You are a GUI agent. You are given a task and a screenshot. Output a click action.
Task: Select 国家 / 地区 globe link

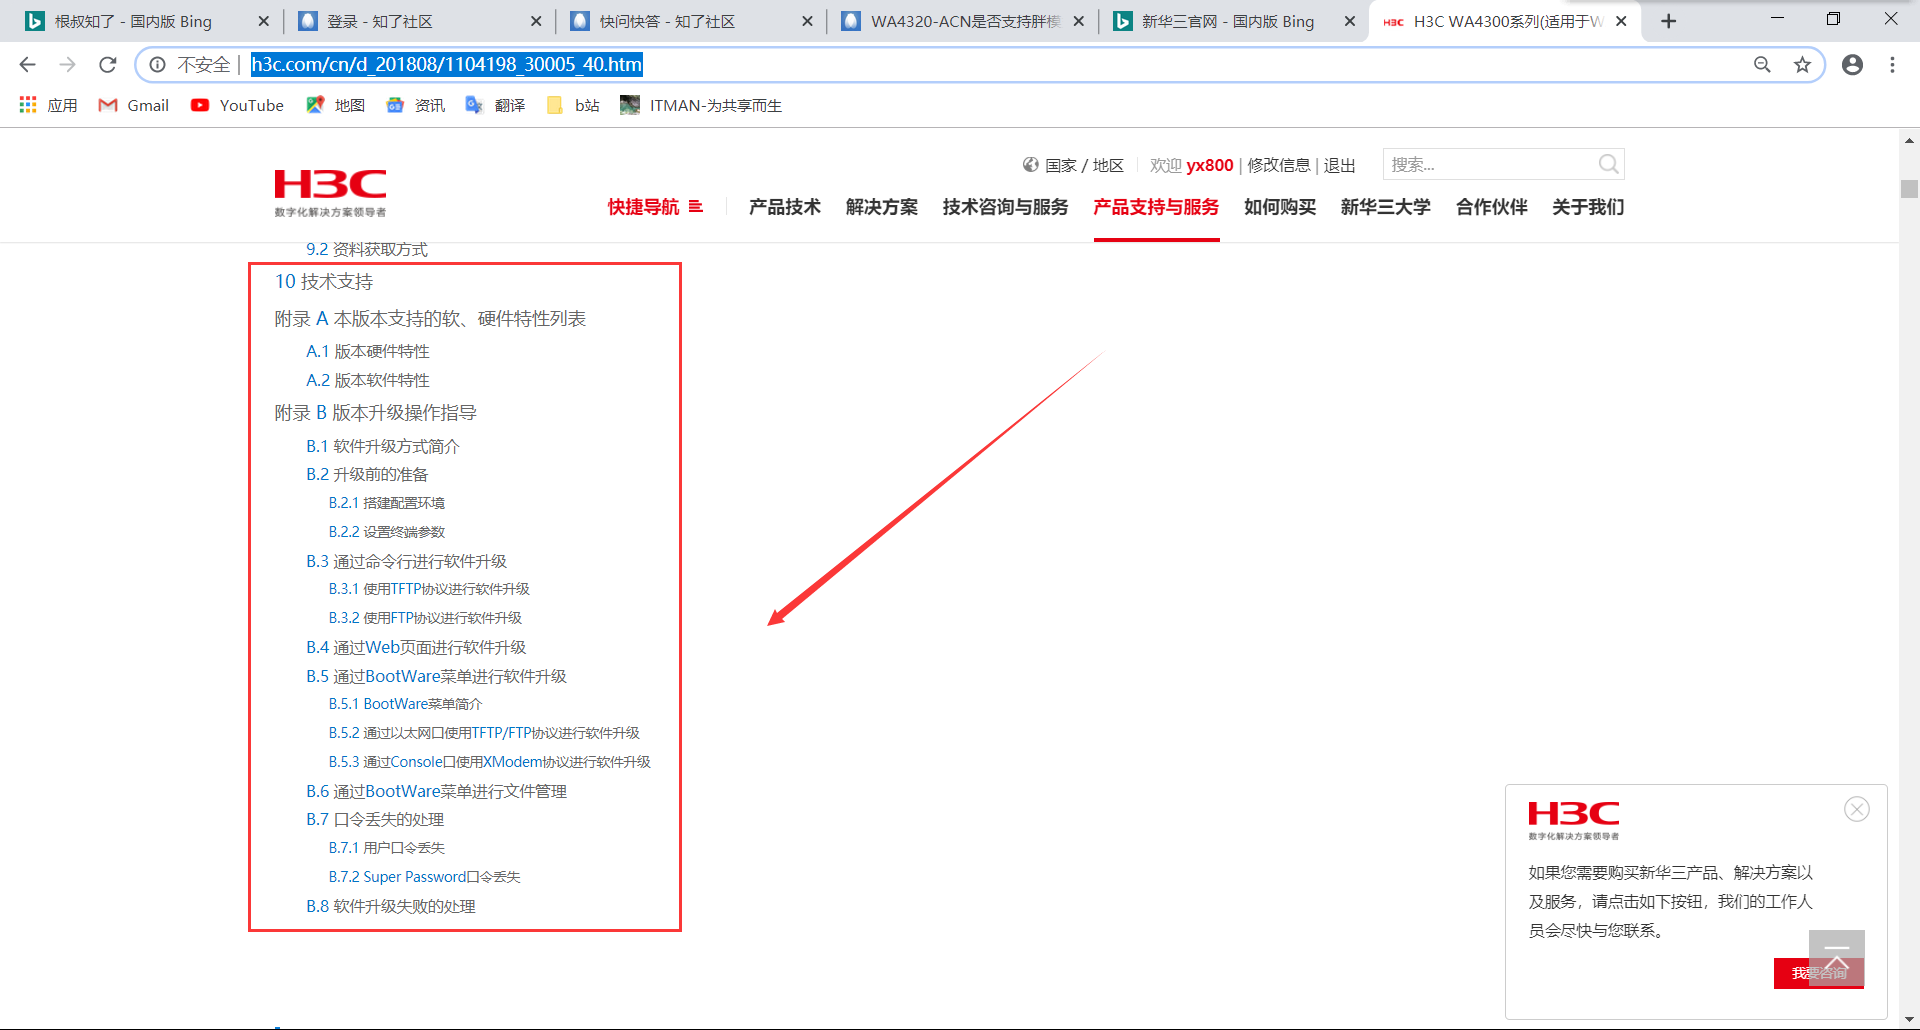pyautogui.click(x=1073, y=165)
